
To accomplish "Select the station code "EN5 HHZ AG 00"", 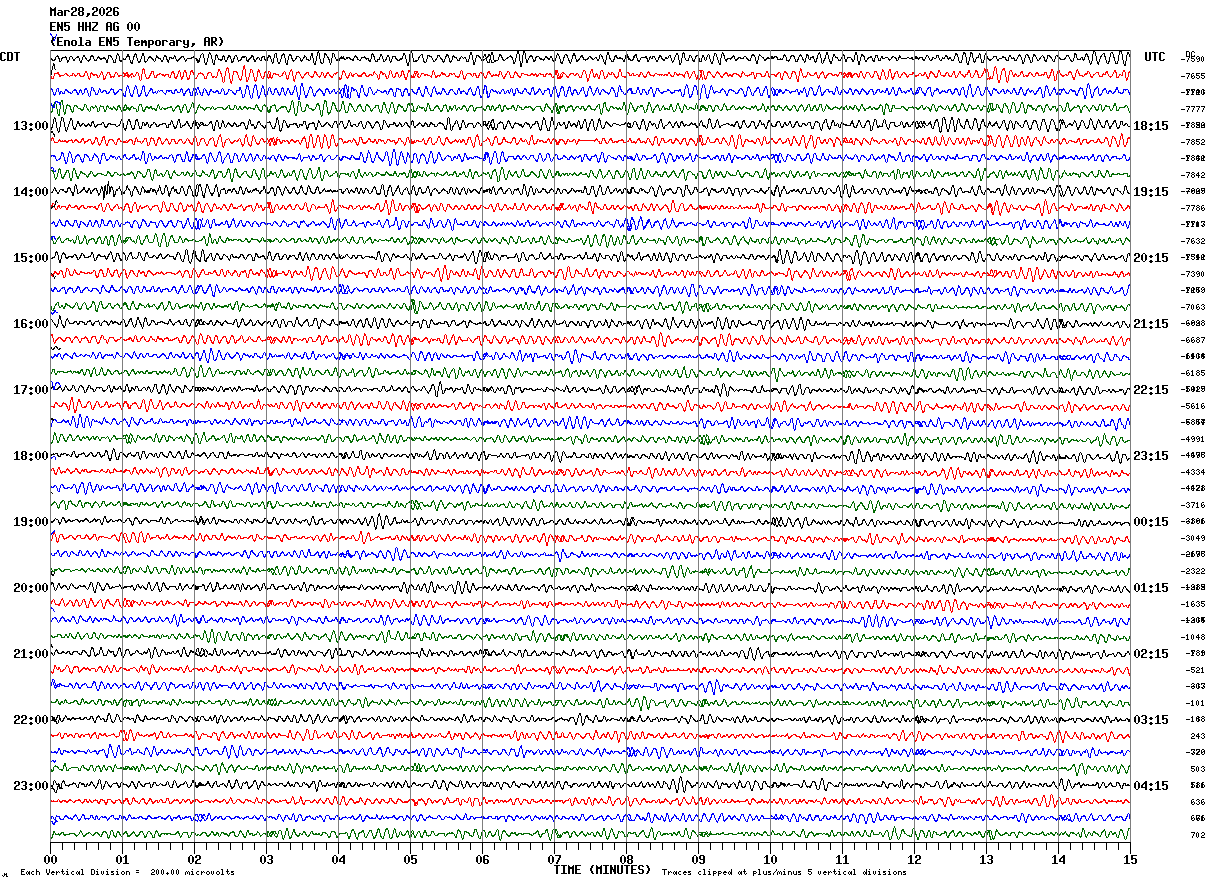I will (x=95, y=27).
